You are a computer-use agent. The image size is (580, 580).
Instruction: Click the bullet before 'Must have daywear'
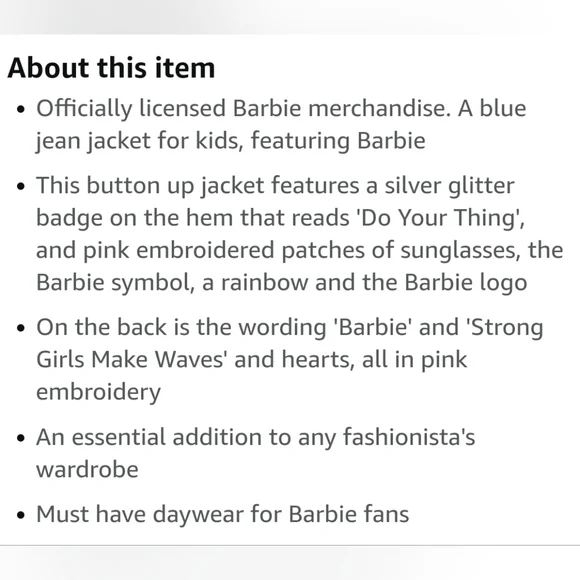click(21, 515)
